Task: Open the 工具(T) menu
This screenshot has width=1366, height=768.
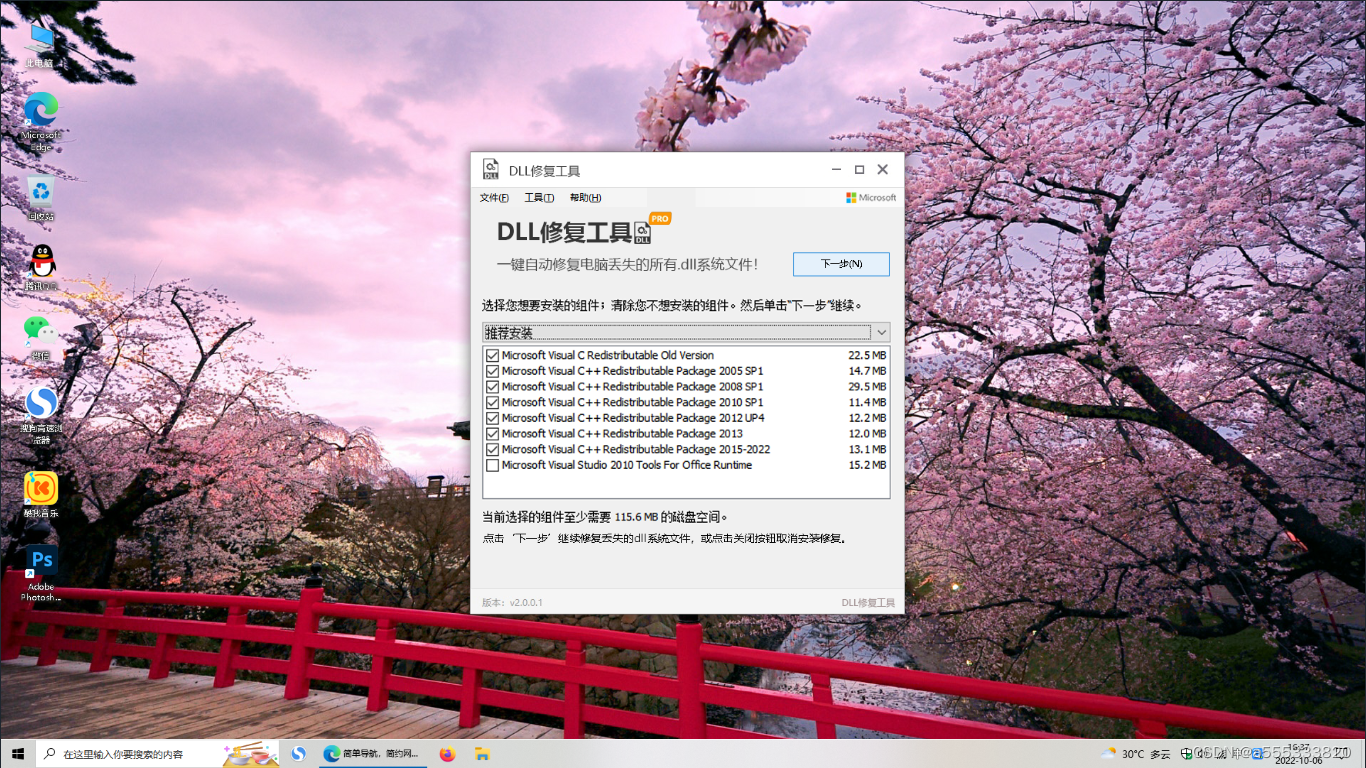Action: [x=538, y=197]
